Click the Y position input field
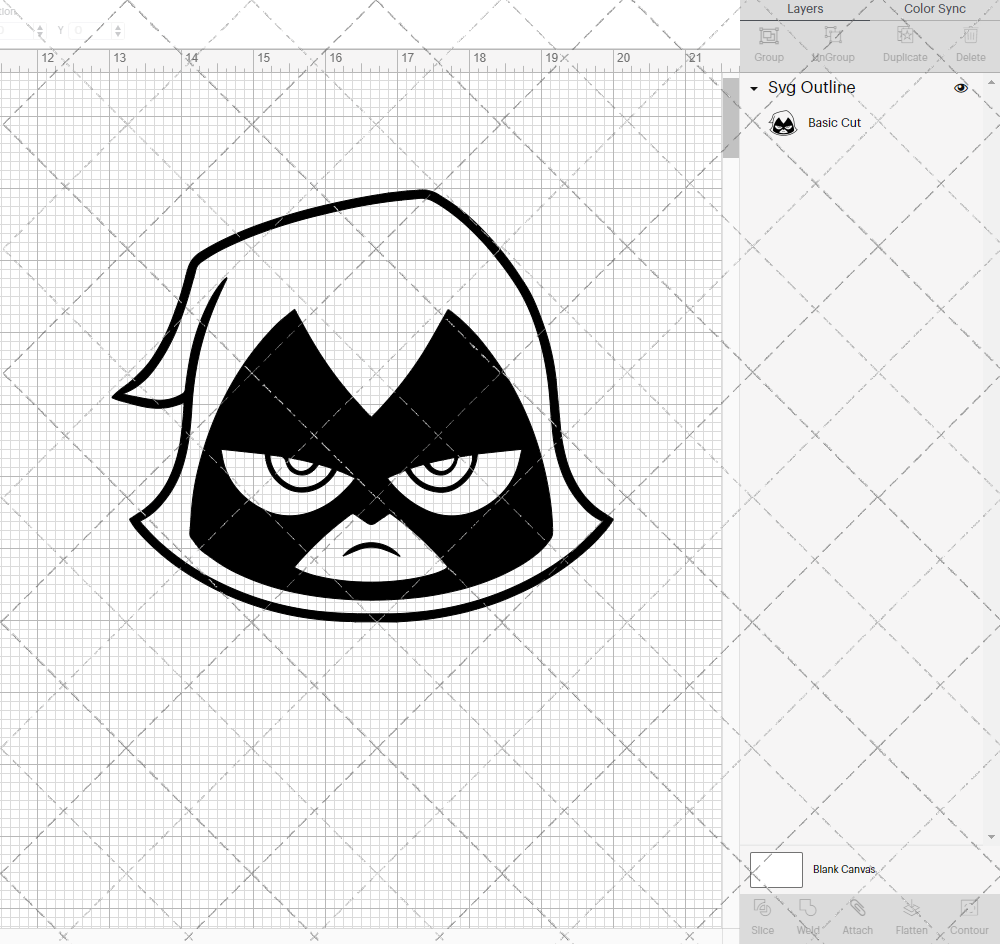This screenshot has width=1000, height=944. 90,30
